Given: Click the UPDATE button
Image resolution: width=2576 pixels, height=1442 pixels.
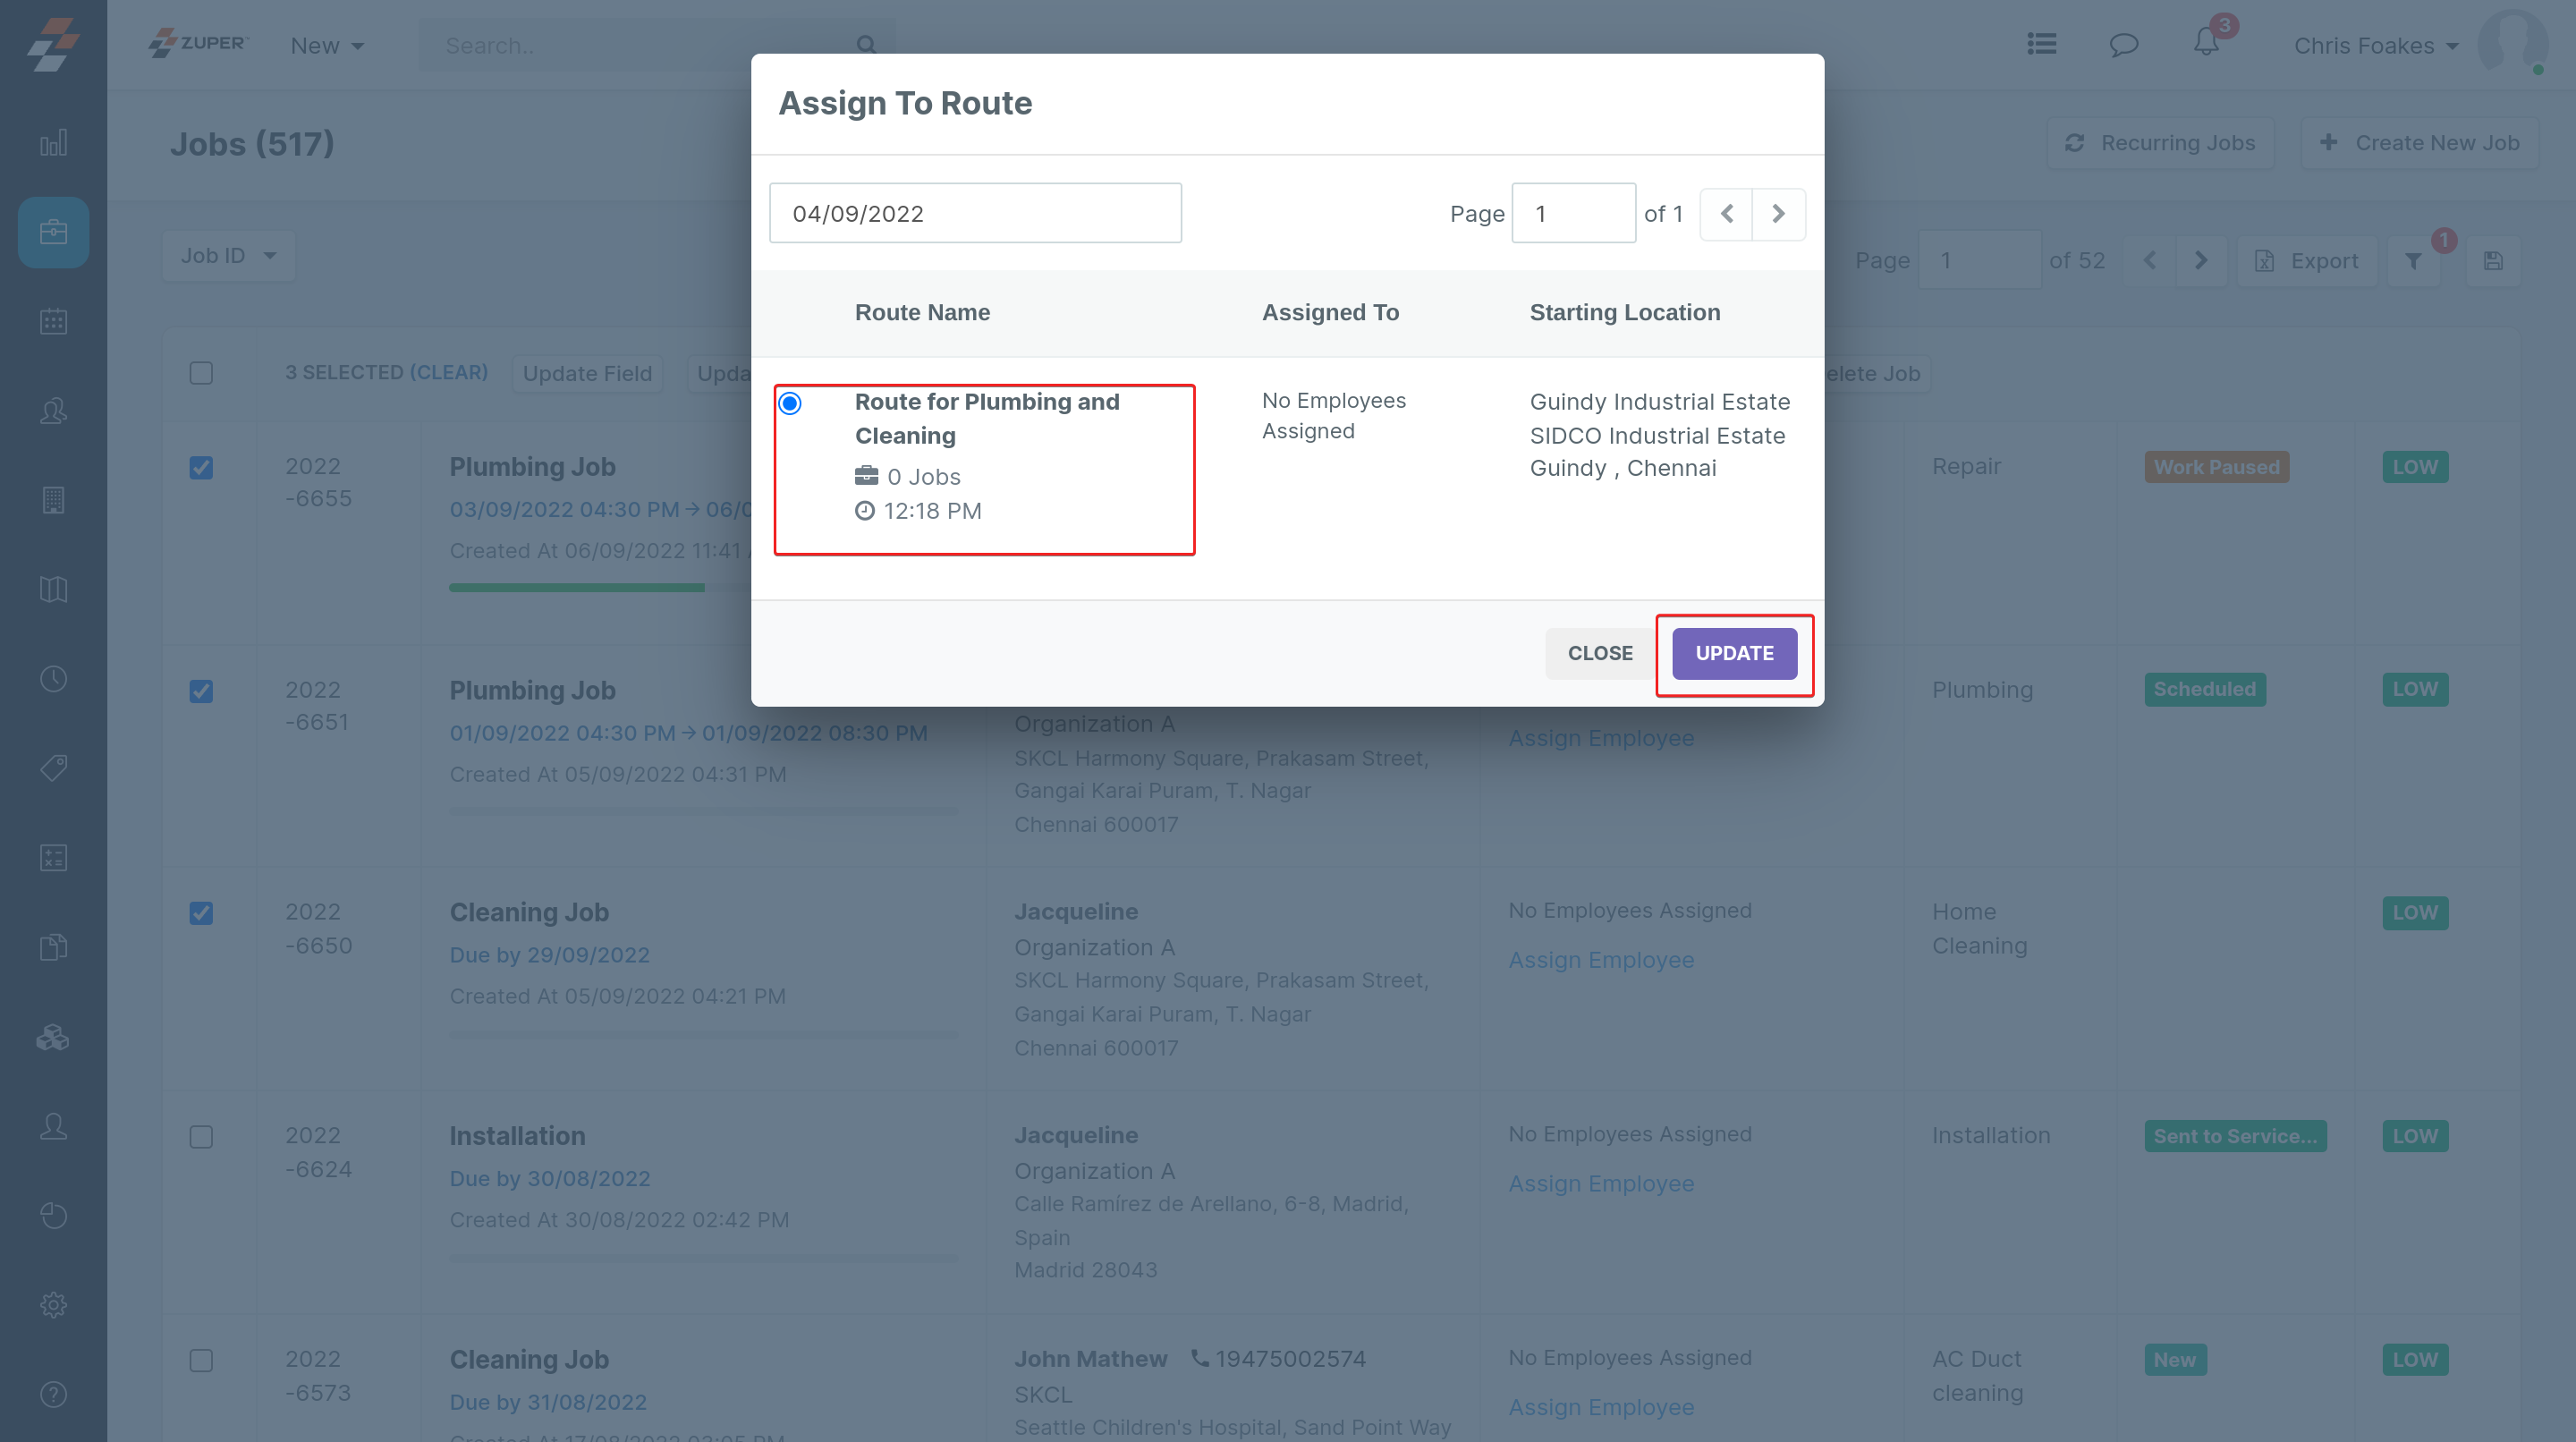Looking at the screenshot, I should [1734, 653].
